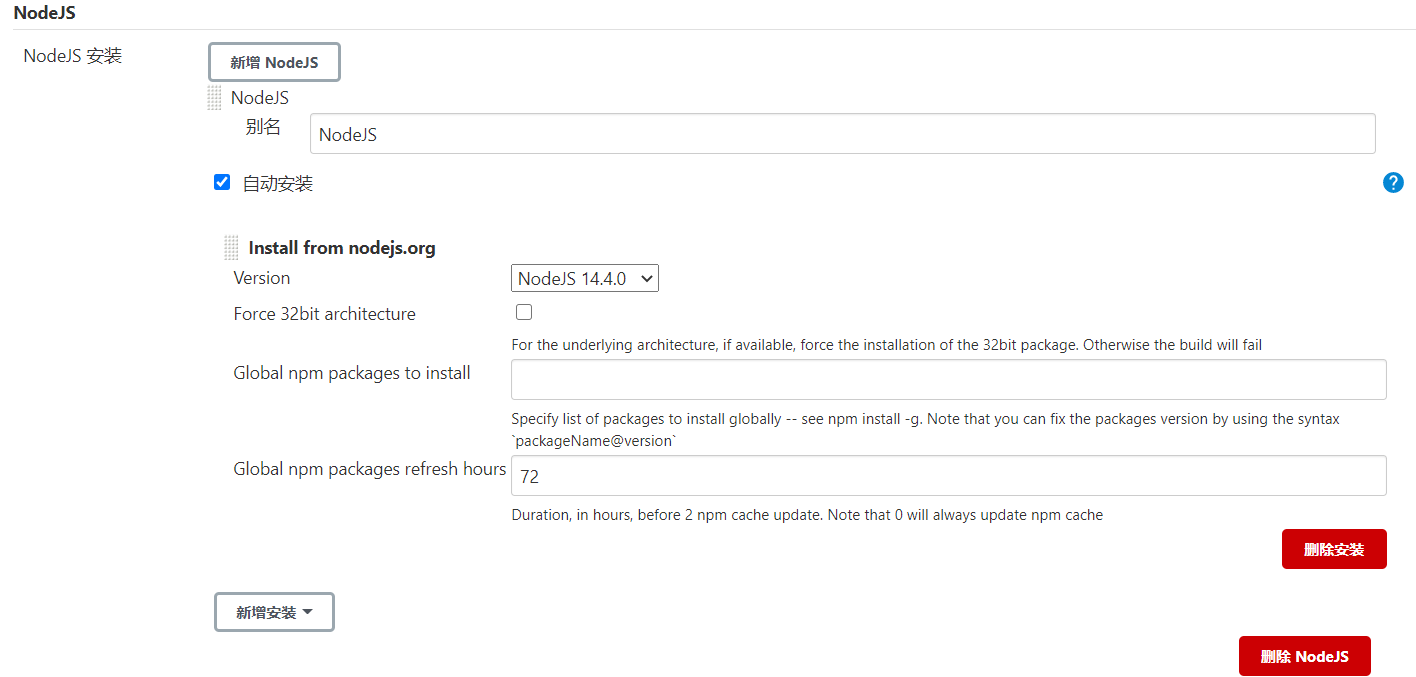Expand the 新增安装 dropdown button
The height and width of the screenshot is (677, 1416).
[274, 612]
